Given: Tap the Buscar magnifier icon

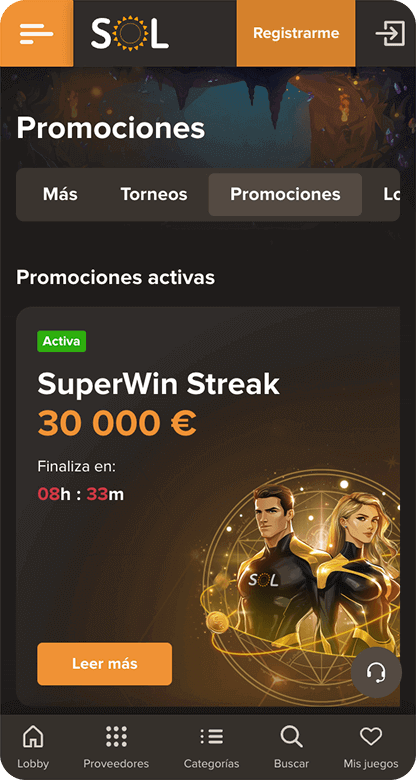Looking at the screenshot, I should coord(291,737).
